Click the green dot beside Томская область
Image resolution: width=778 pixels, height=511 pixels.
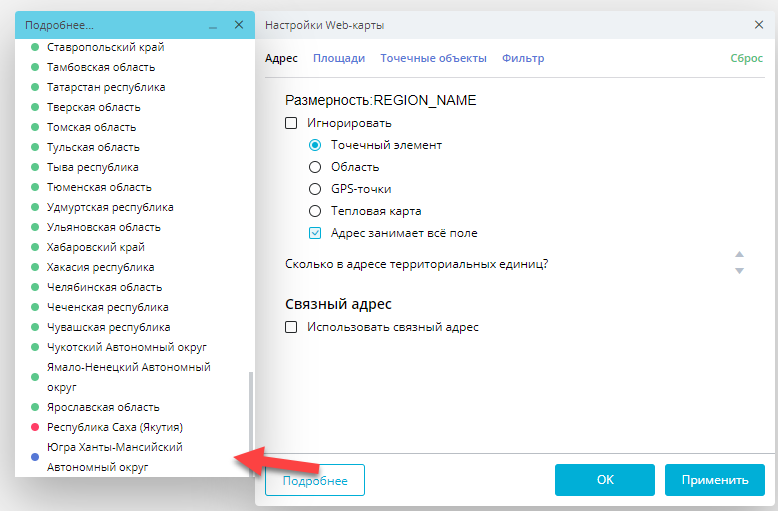point(35,127)
